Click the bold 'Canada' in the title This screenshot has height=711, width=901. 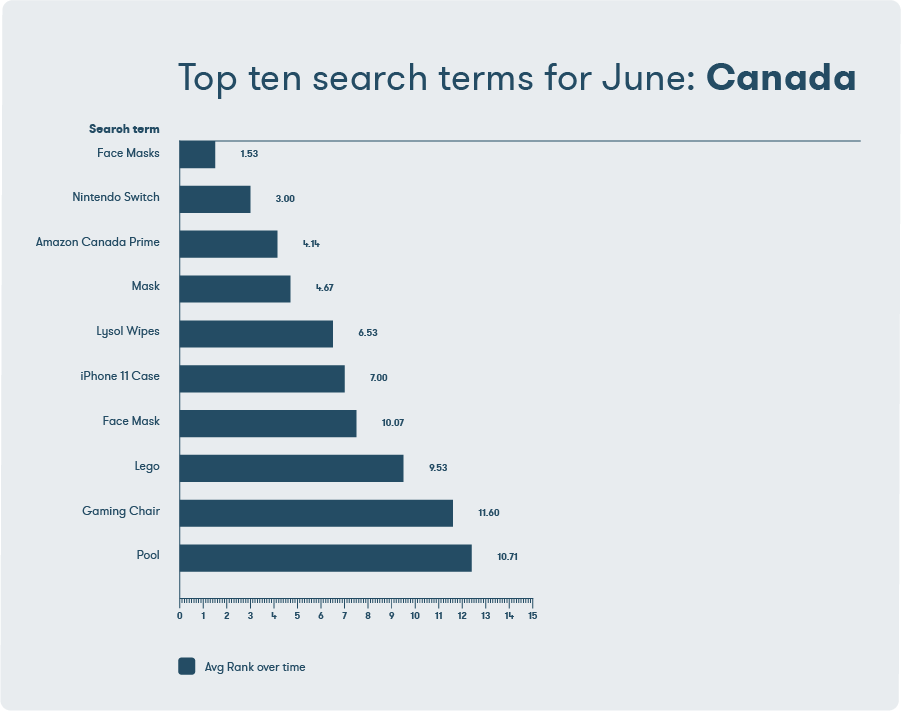781,77
